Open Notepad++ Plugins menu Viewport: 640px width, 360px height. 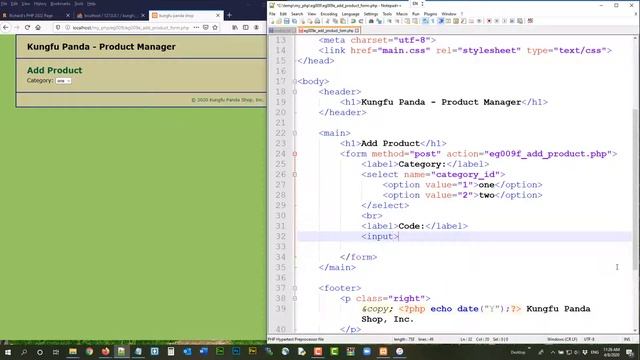[430, 14]
